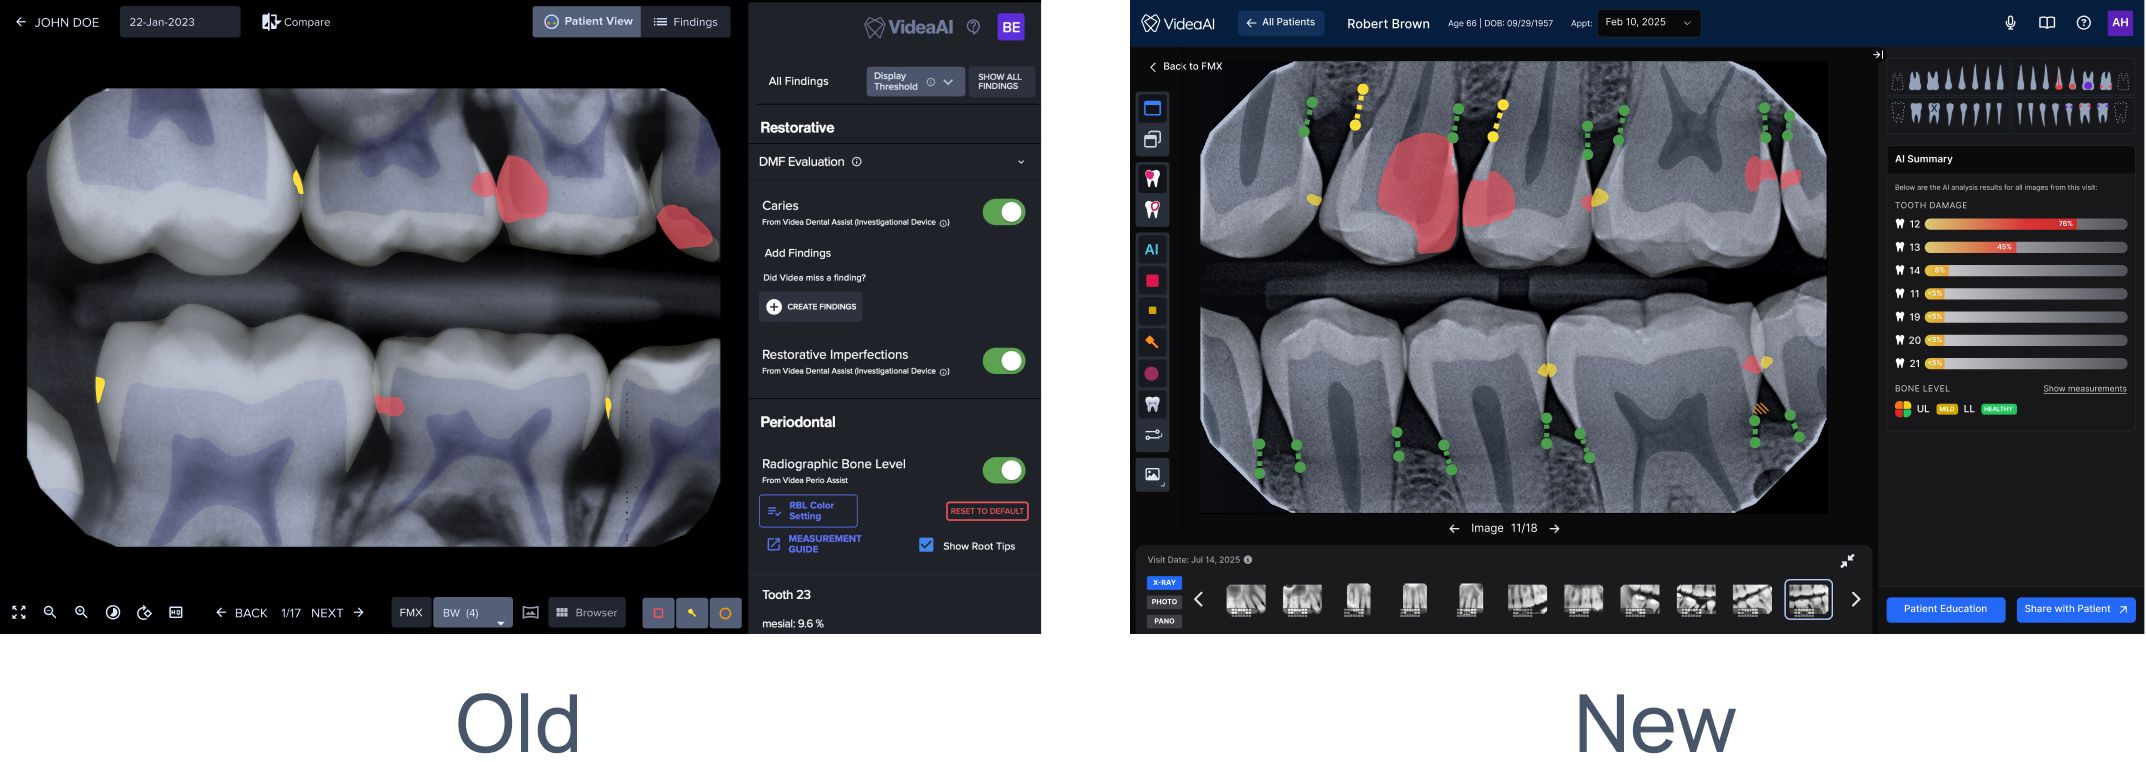Click the contrast adjustment icon in the bottom toolbar
The width and height of the screenshot is (2146, 762).
113,613
